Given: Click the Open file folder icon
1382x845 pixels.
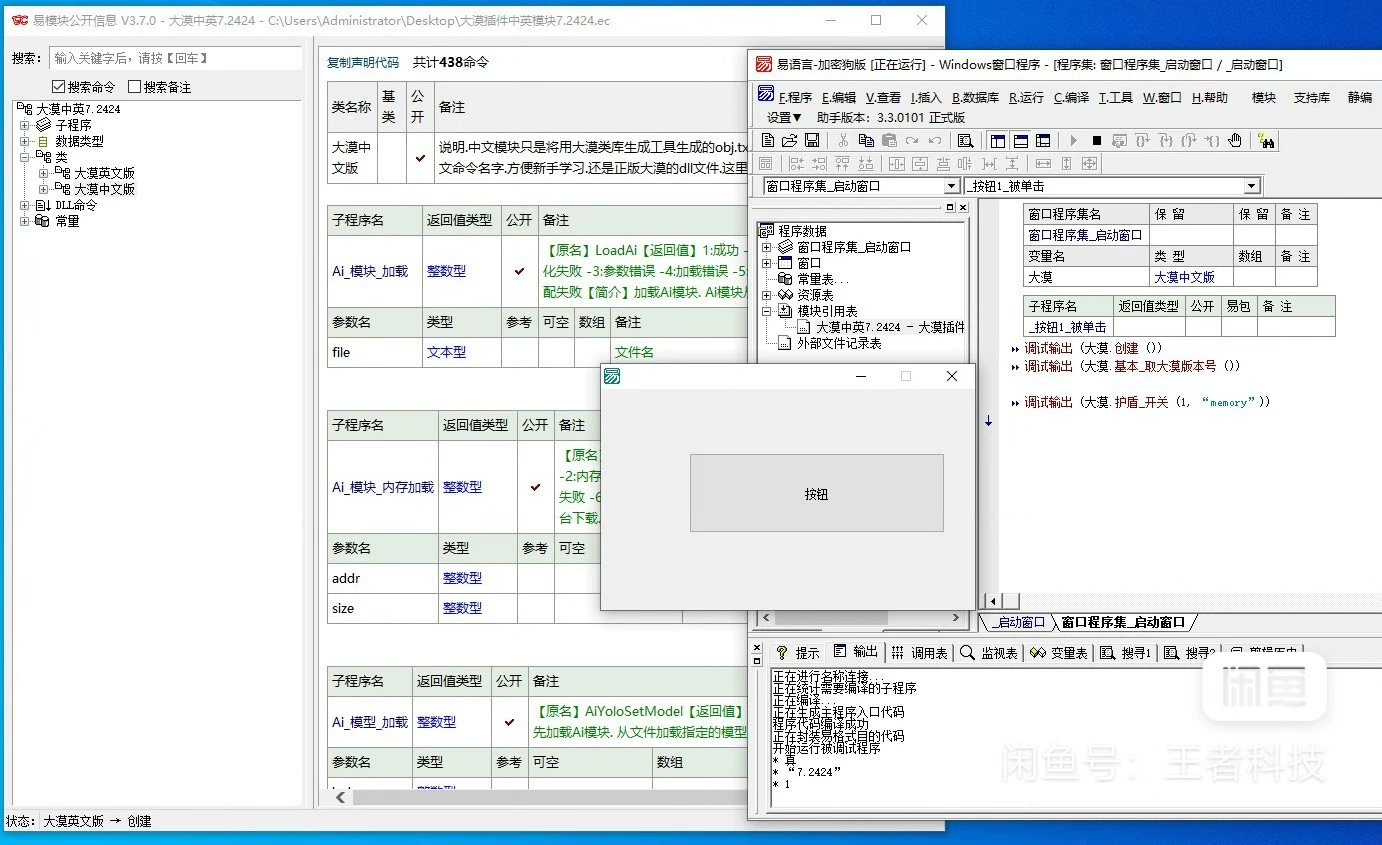Looking at the screenshot, I should pyautogui.click(x=789, y=141).
